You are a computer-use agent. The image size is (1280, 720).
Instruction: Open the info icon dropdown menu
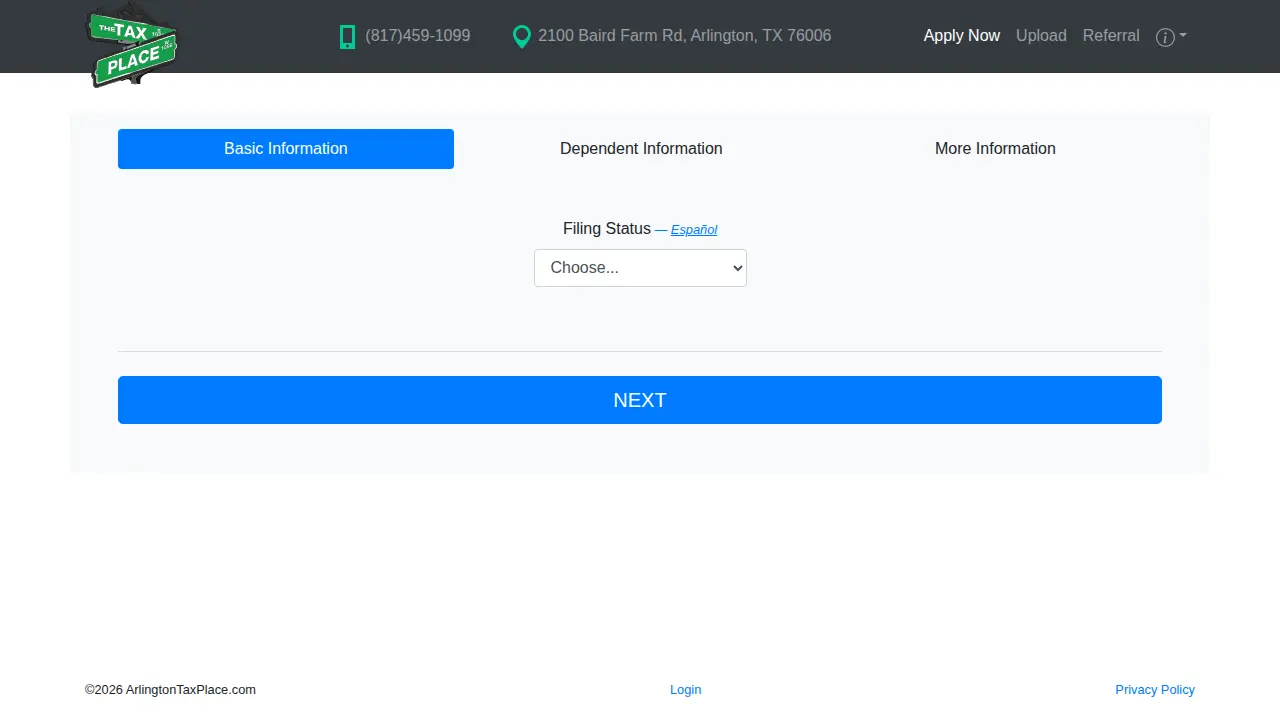1171,37
